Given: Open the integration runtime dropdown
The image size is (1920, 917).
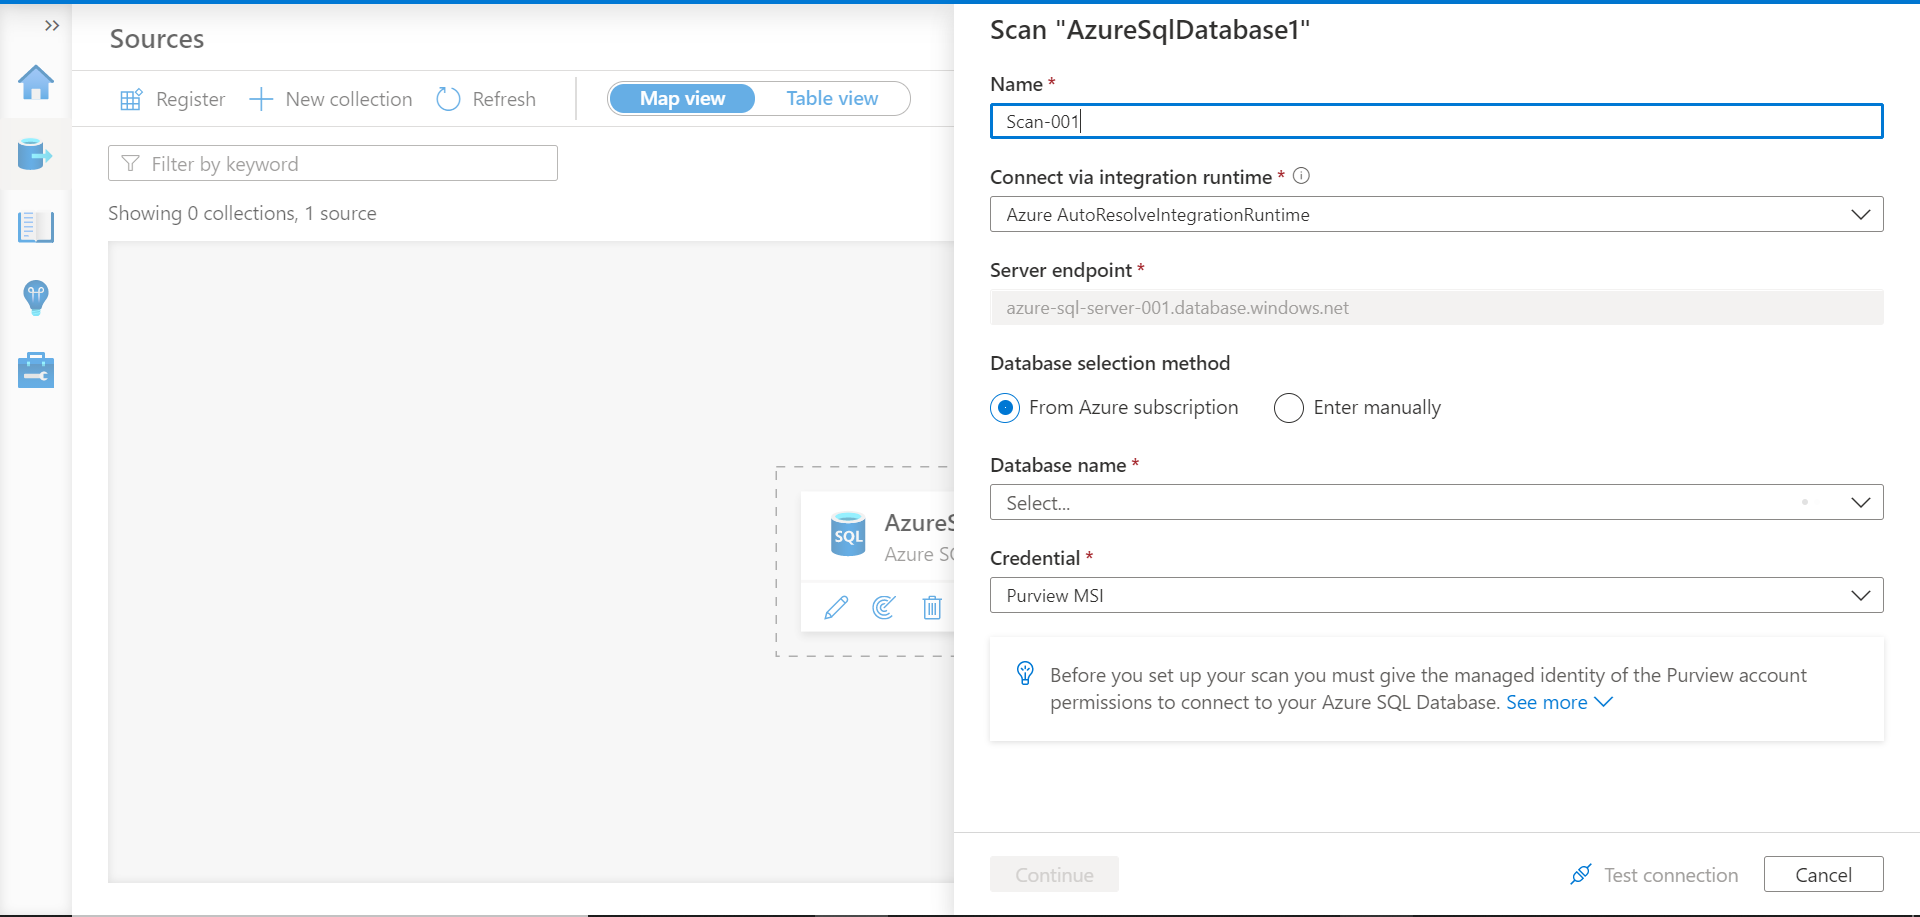Looking at the screenshot, I should coord(1436,215).
